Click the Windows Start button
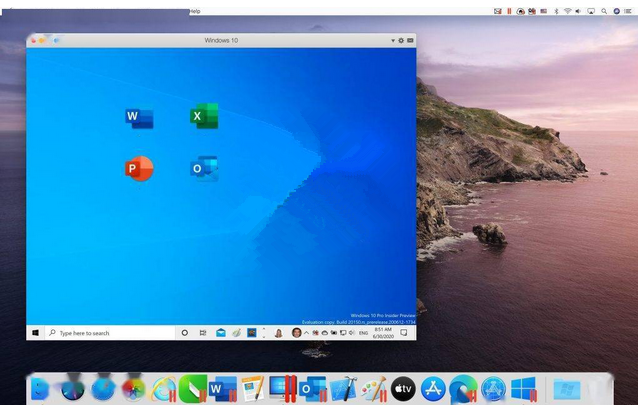This screenshot has width=638, height=405. [x=35, y=332]
